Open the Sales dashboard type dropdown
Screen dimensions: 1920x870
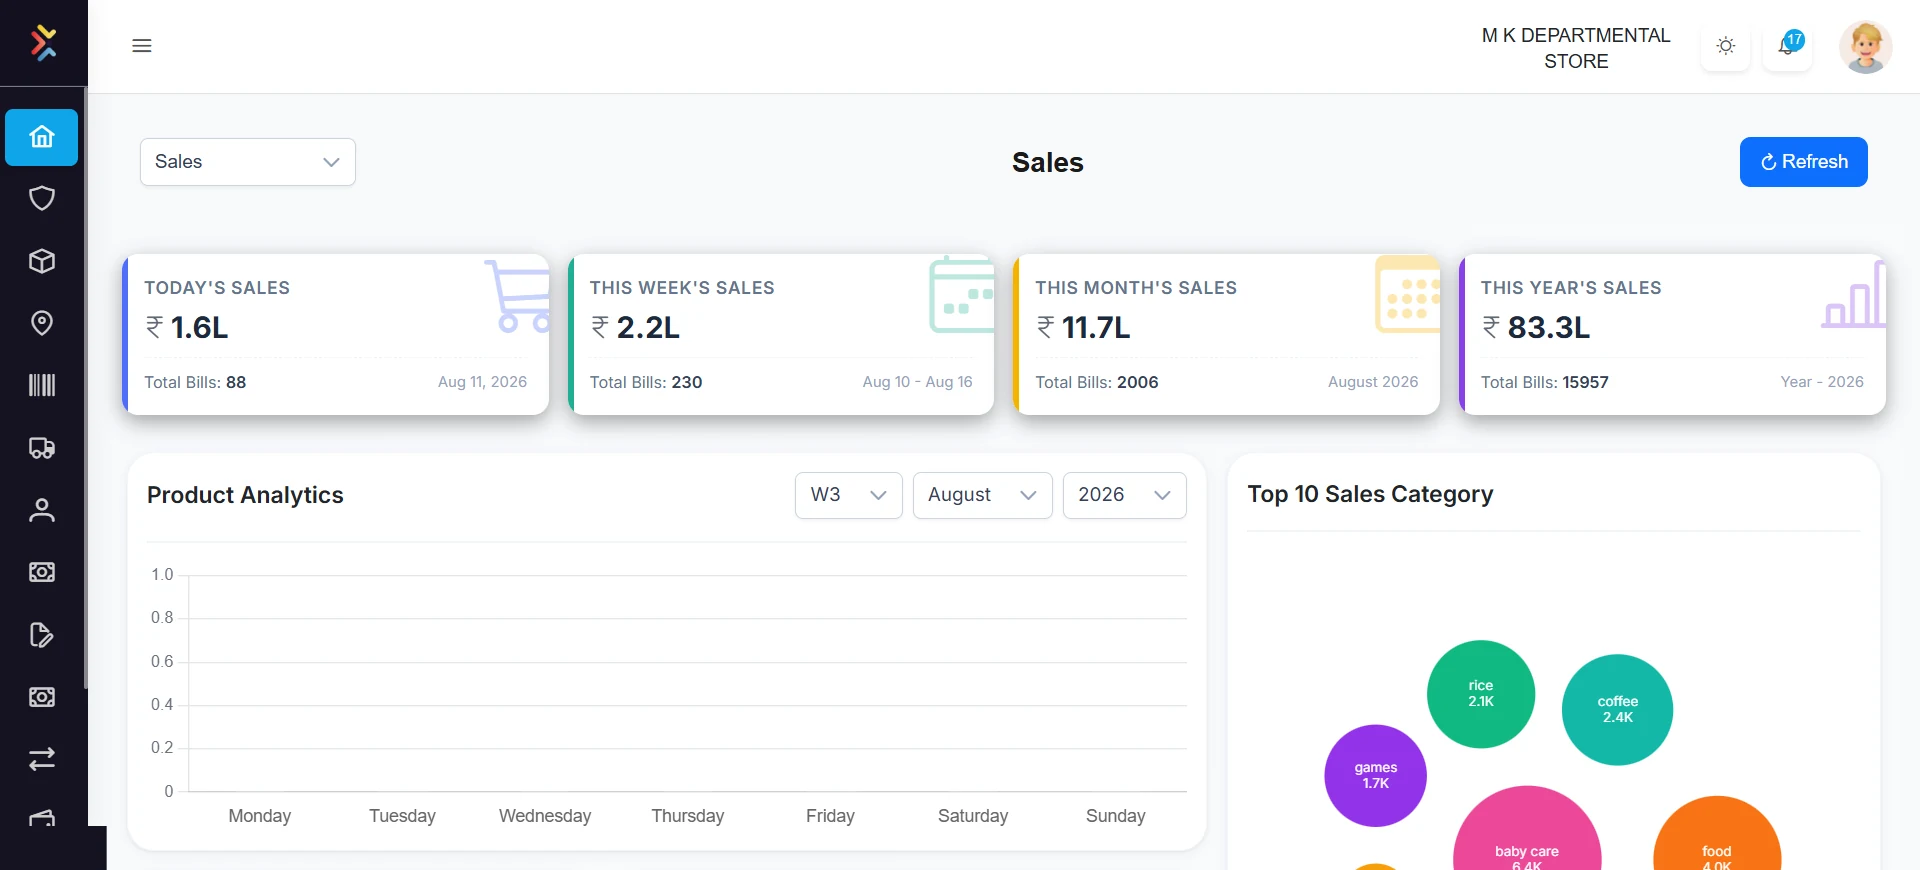point(248,162)
